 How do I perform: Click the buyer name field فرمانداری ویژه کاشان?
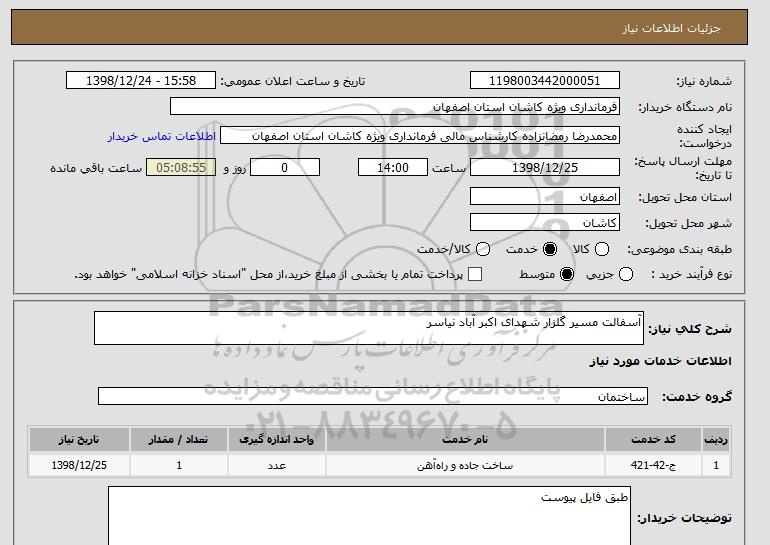tap(395, 107)
